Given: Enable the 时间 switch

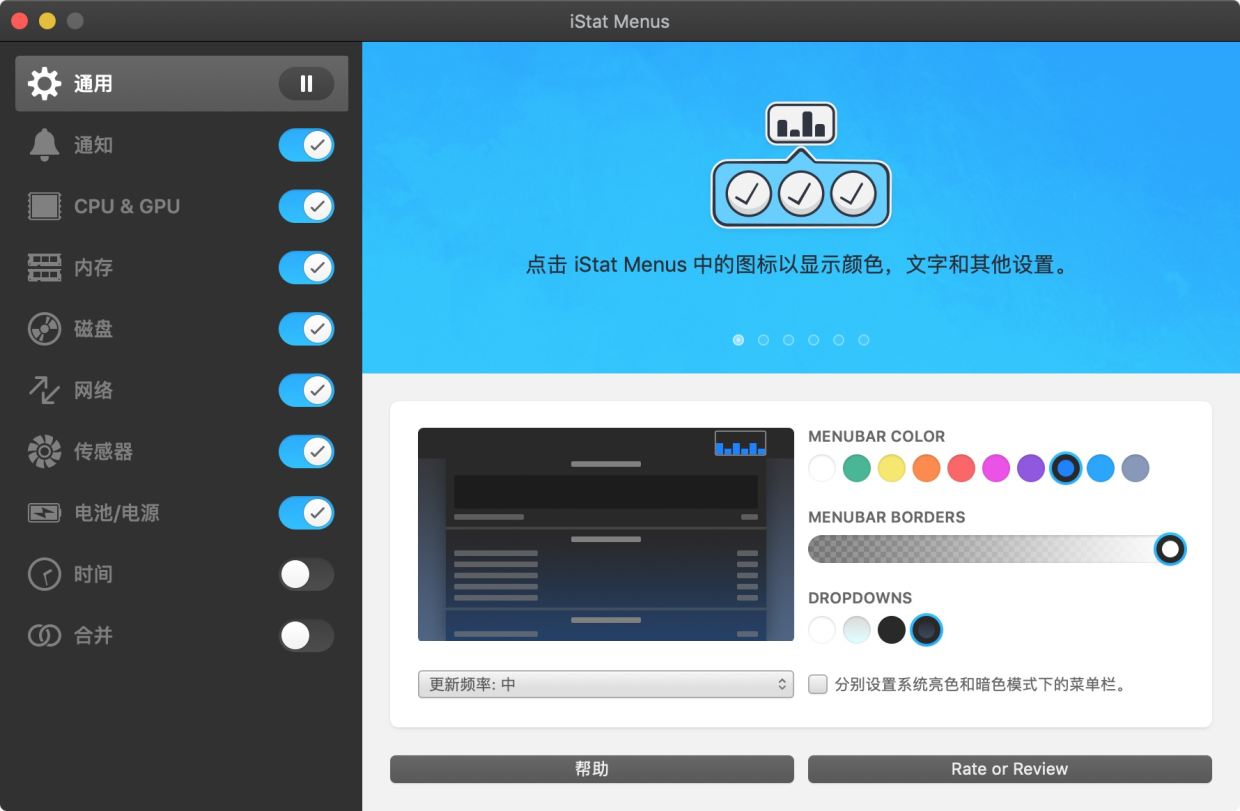Looking at the screenshot, I should pyautogui.click(x=306, y=574).
